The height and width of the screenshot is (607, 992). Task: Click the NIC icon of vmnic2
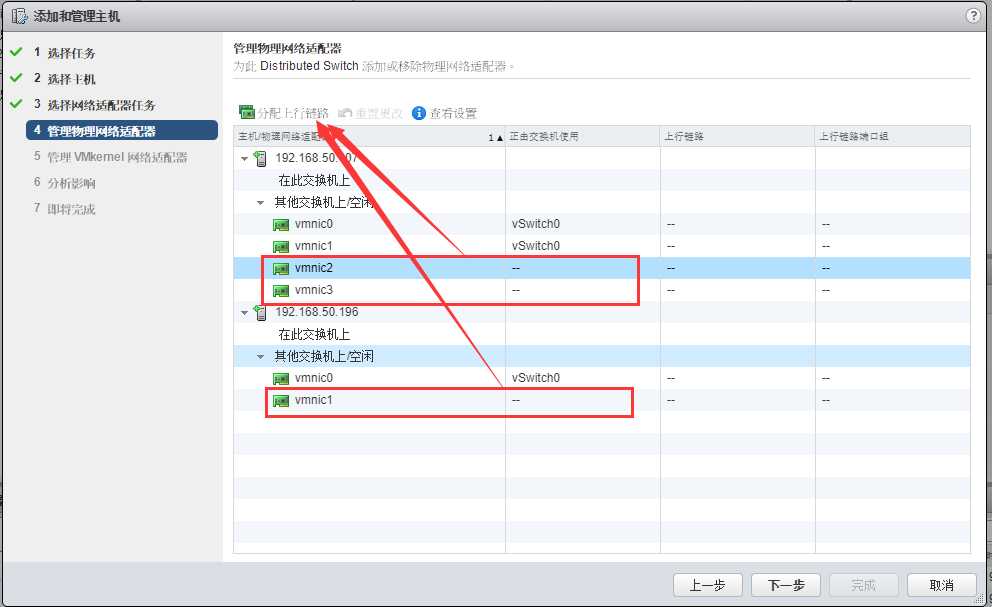(x=280, y=269)
